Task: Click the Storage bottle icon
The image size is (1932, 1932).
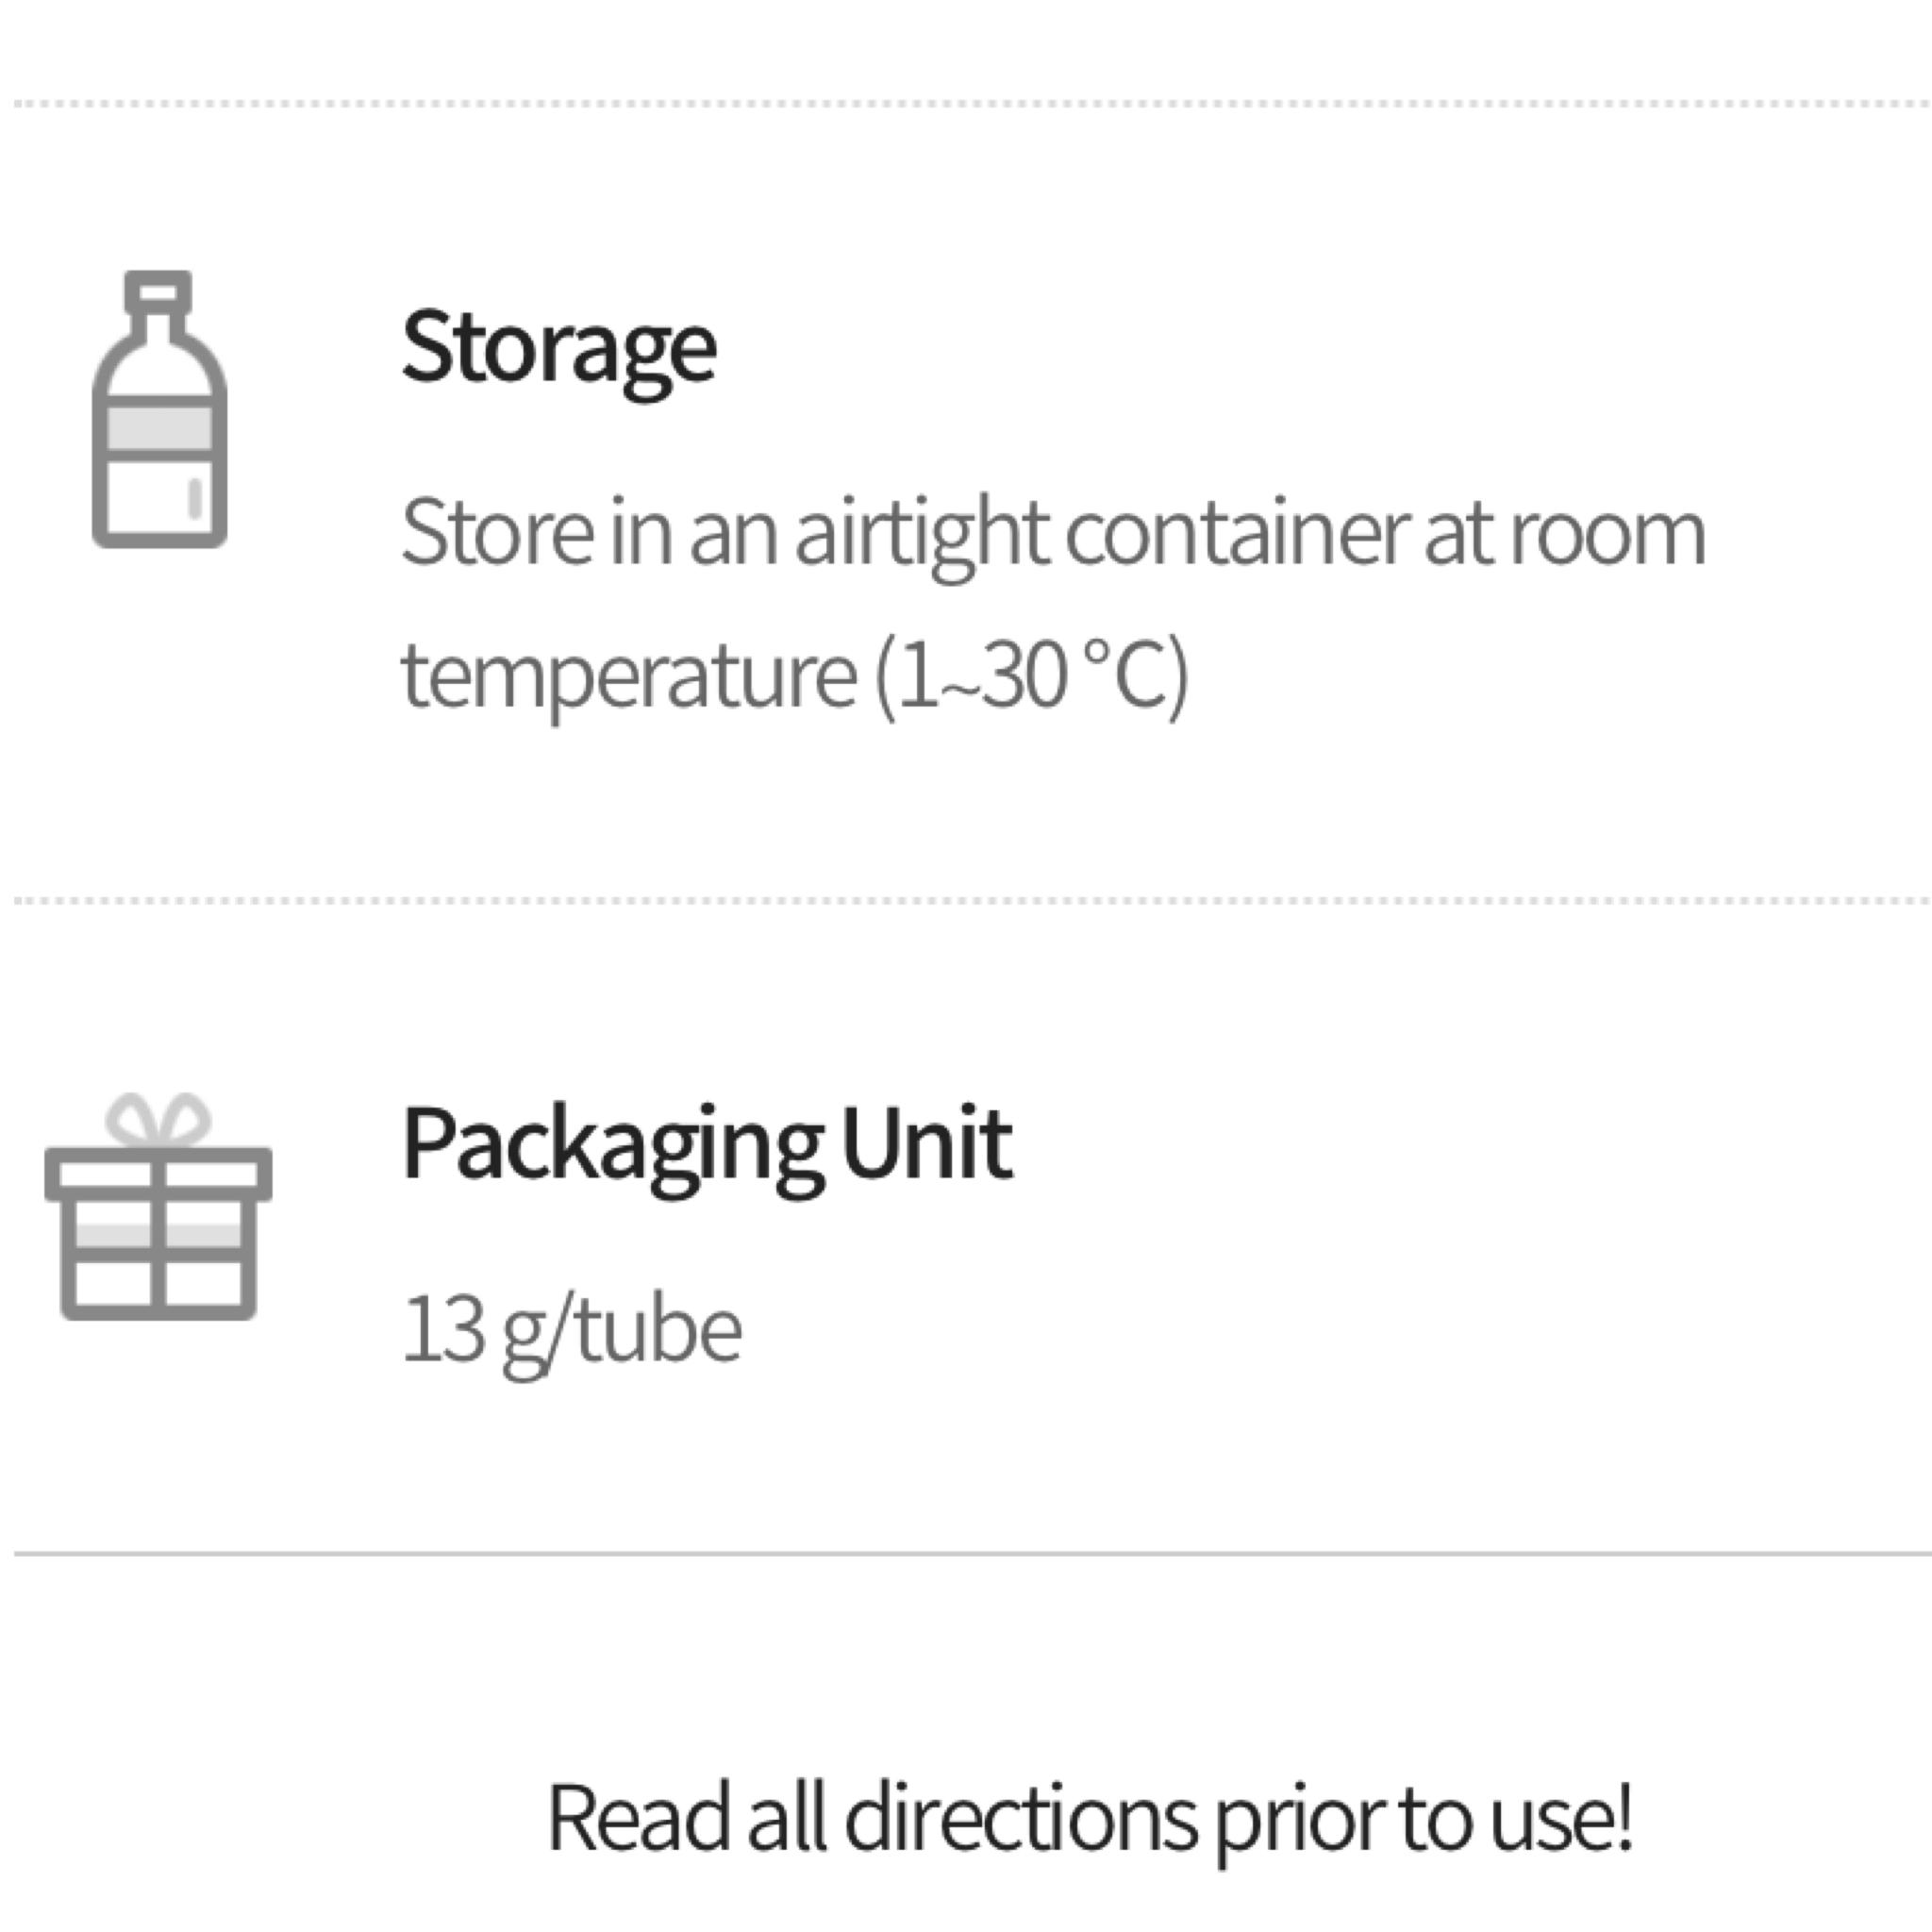Action: tap(159, 410)
